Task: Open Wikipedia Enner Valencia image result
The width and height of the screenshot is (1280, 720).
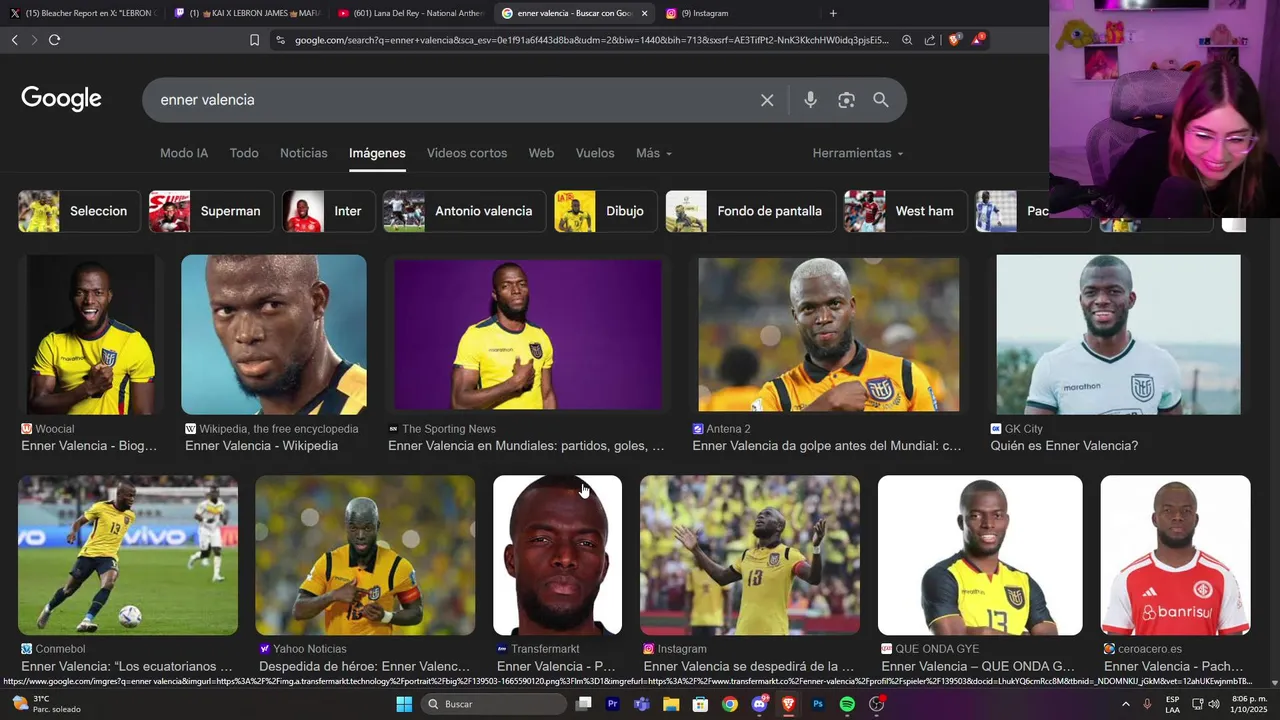Action: click(274, 335)
